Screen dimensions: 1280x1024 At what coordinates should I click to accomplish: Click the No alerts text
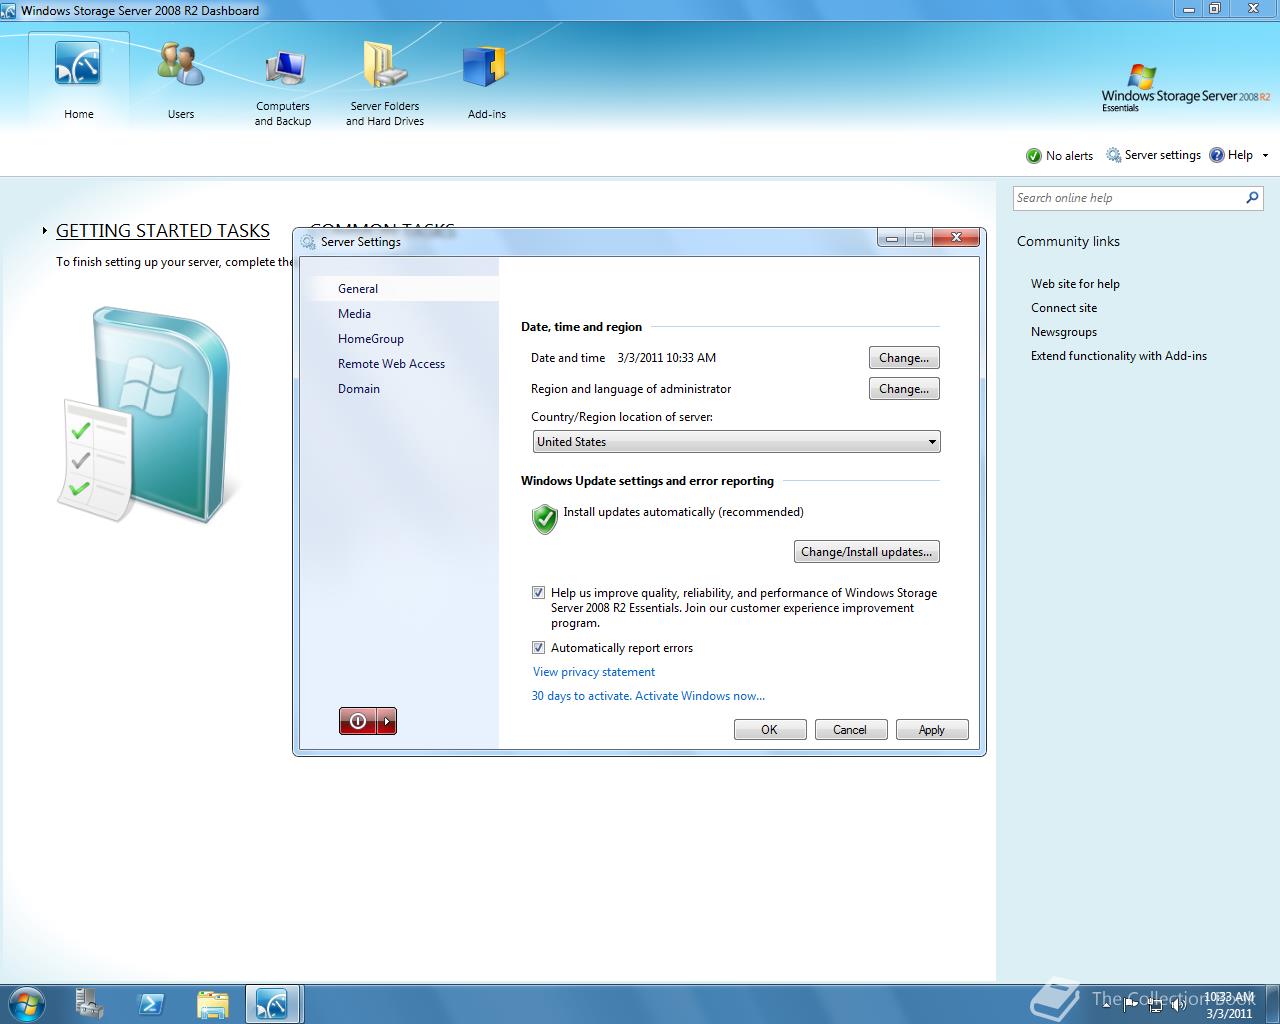pos(1069,156)
